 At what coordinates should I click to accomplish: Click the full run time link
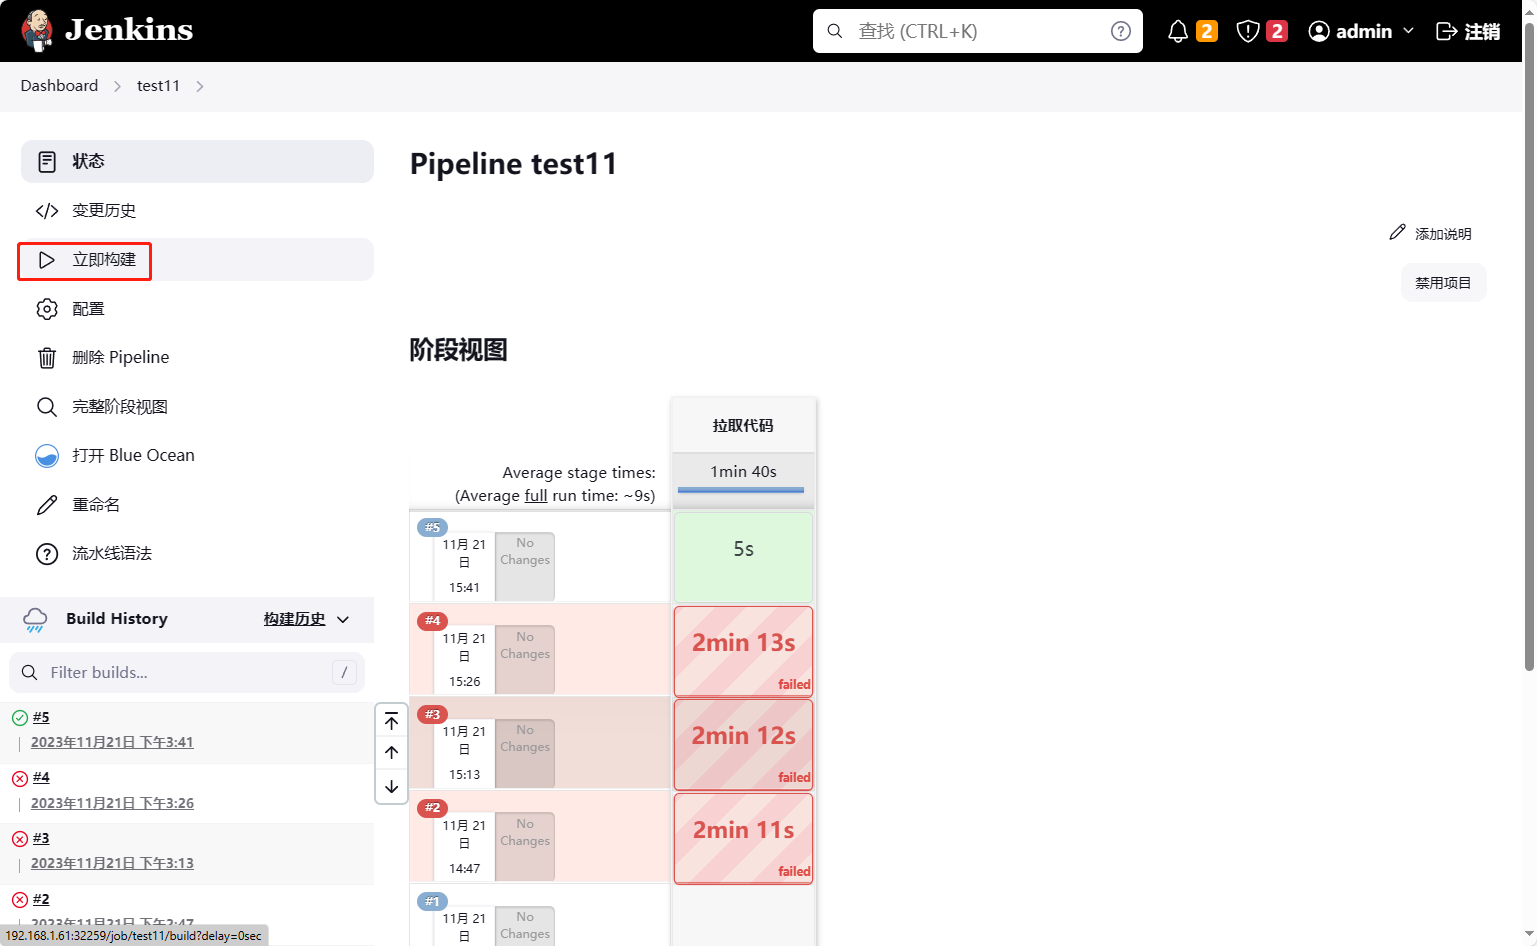(536, 496)
